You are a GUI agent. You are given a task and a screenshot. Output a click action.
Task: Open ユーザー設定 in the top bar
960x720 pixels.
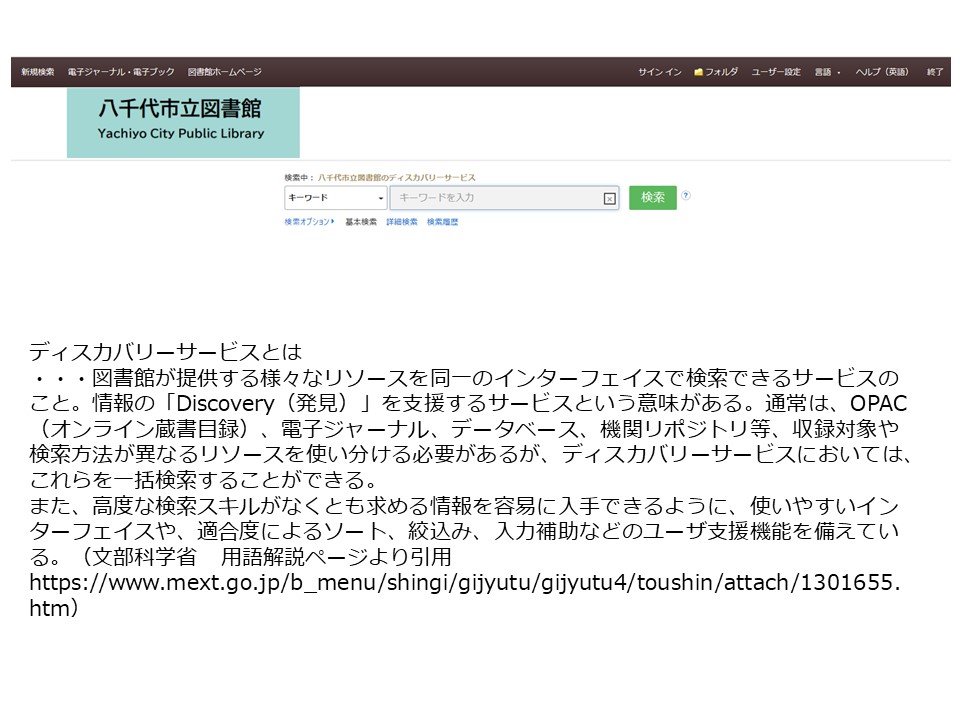[776, 72]
